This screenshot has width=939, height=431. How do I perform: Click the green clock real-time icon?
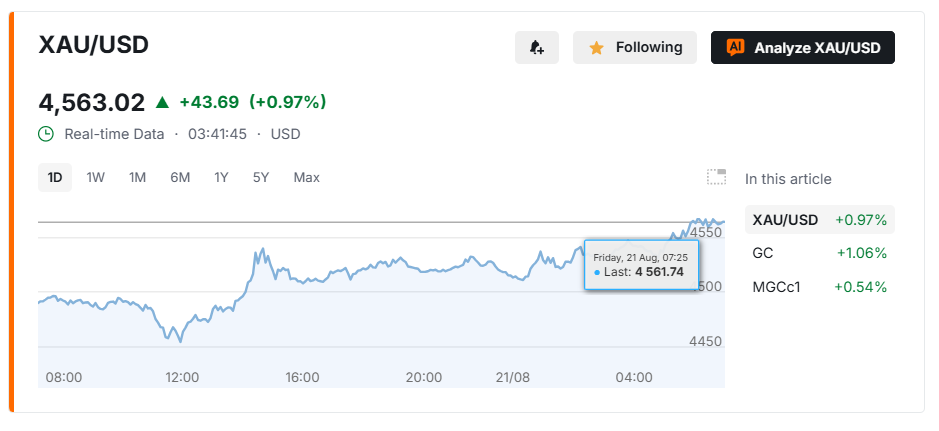(x=46, y=133)
